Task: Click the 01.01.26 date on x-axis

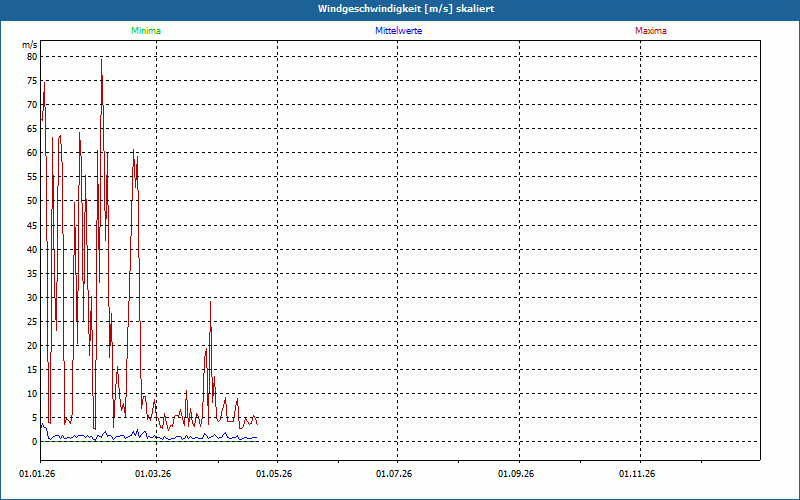Action: (37, 474)
